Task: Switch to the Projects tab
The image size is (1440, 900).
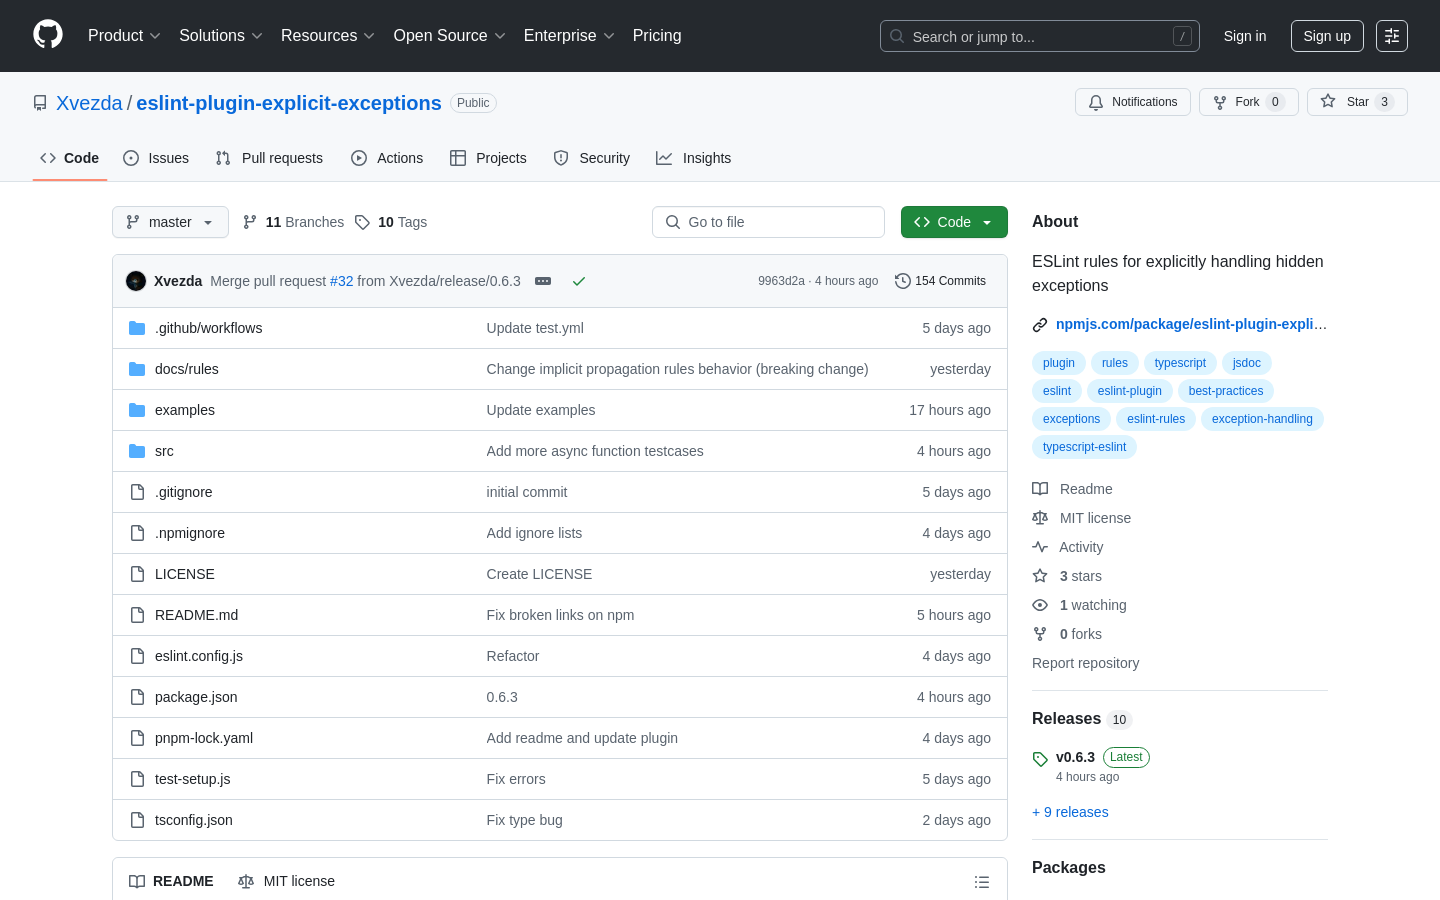Action: [x=488, y=158]
